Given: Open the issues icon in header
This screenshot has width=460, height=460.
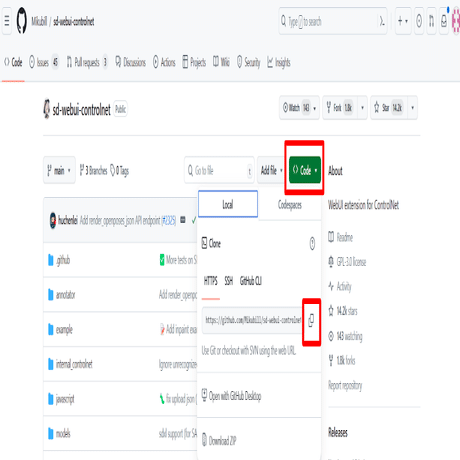Looking at the screenshot, I should pyautogui.click(x=419, y=21).
